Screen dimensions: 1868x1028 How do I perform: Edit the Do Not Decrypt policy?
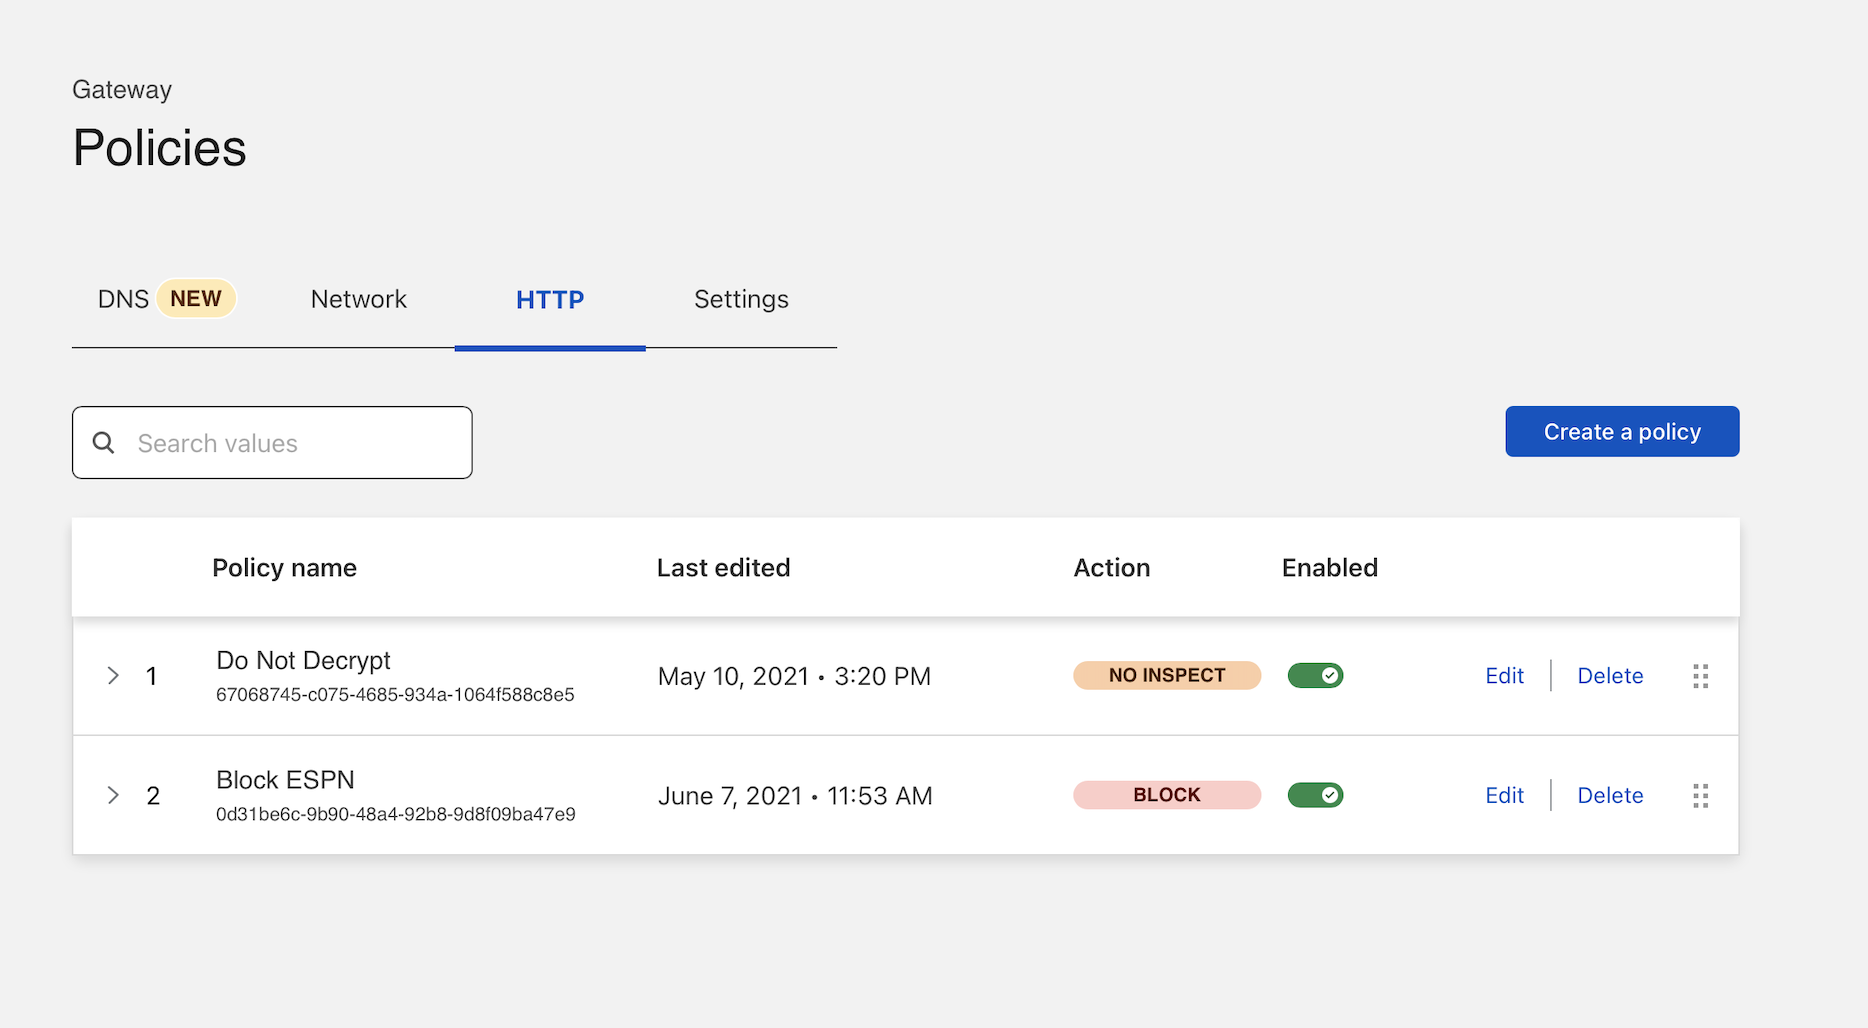pos(1504,676)
